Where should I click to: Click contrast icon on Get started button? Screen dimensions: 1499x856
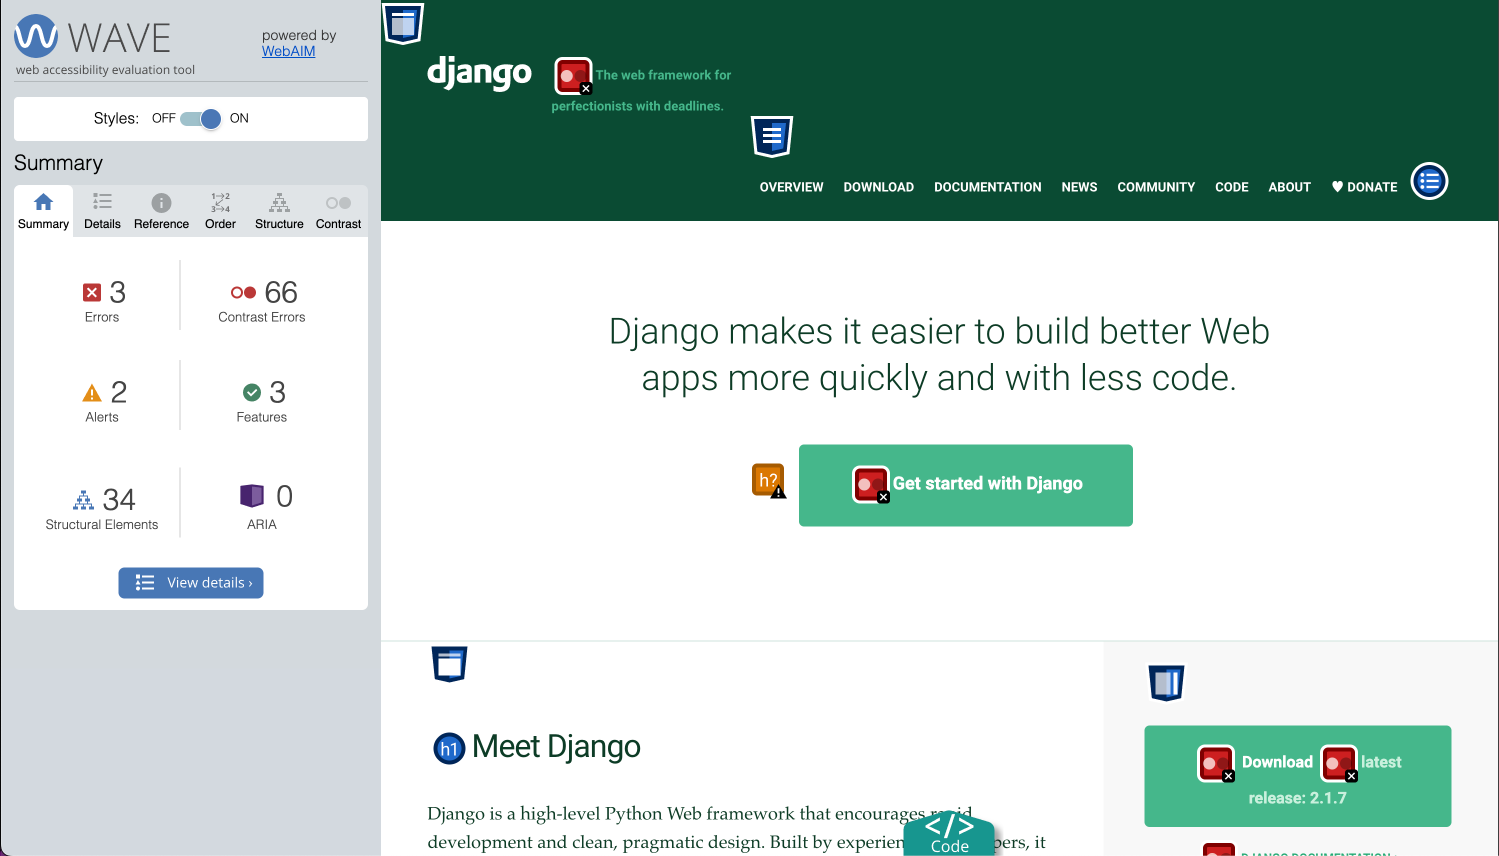871,485
